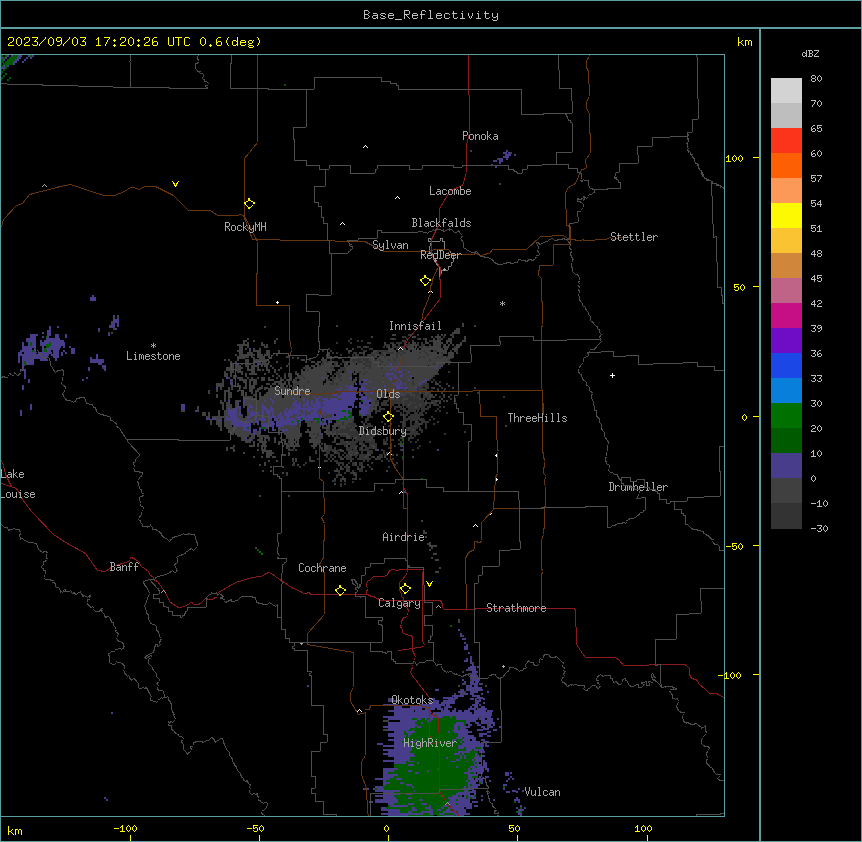The height and width of the screenshot is (842, 862).
Task: Click the Base_Reflectivity title text
Action: coord(431,15)
